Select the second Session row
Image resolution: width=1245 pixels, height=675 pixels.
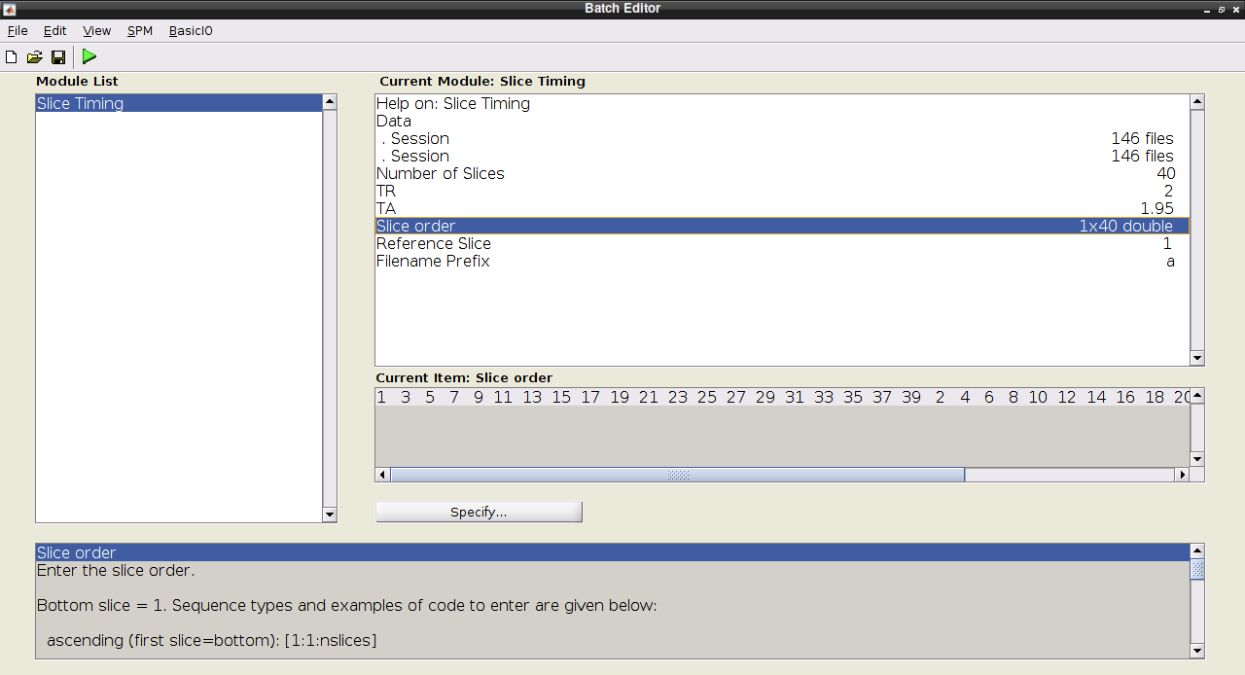click(782, 156)
